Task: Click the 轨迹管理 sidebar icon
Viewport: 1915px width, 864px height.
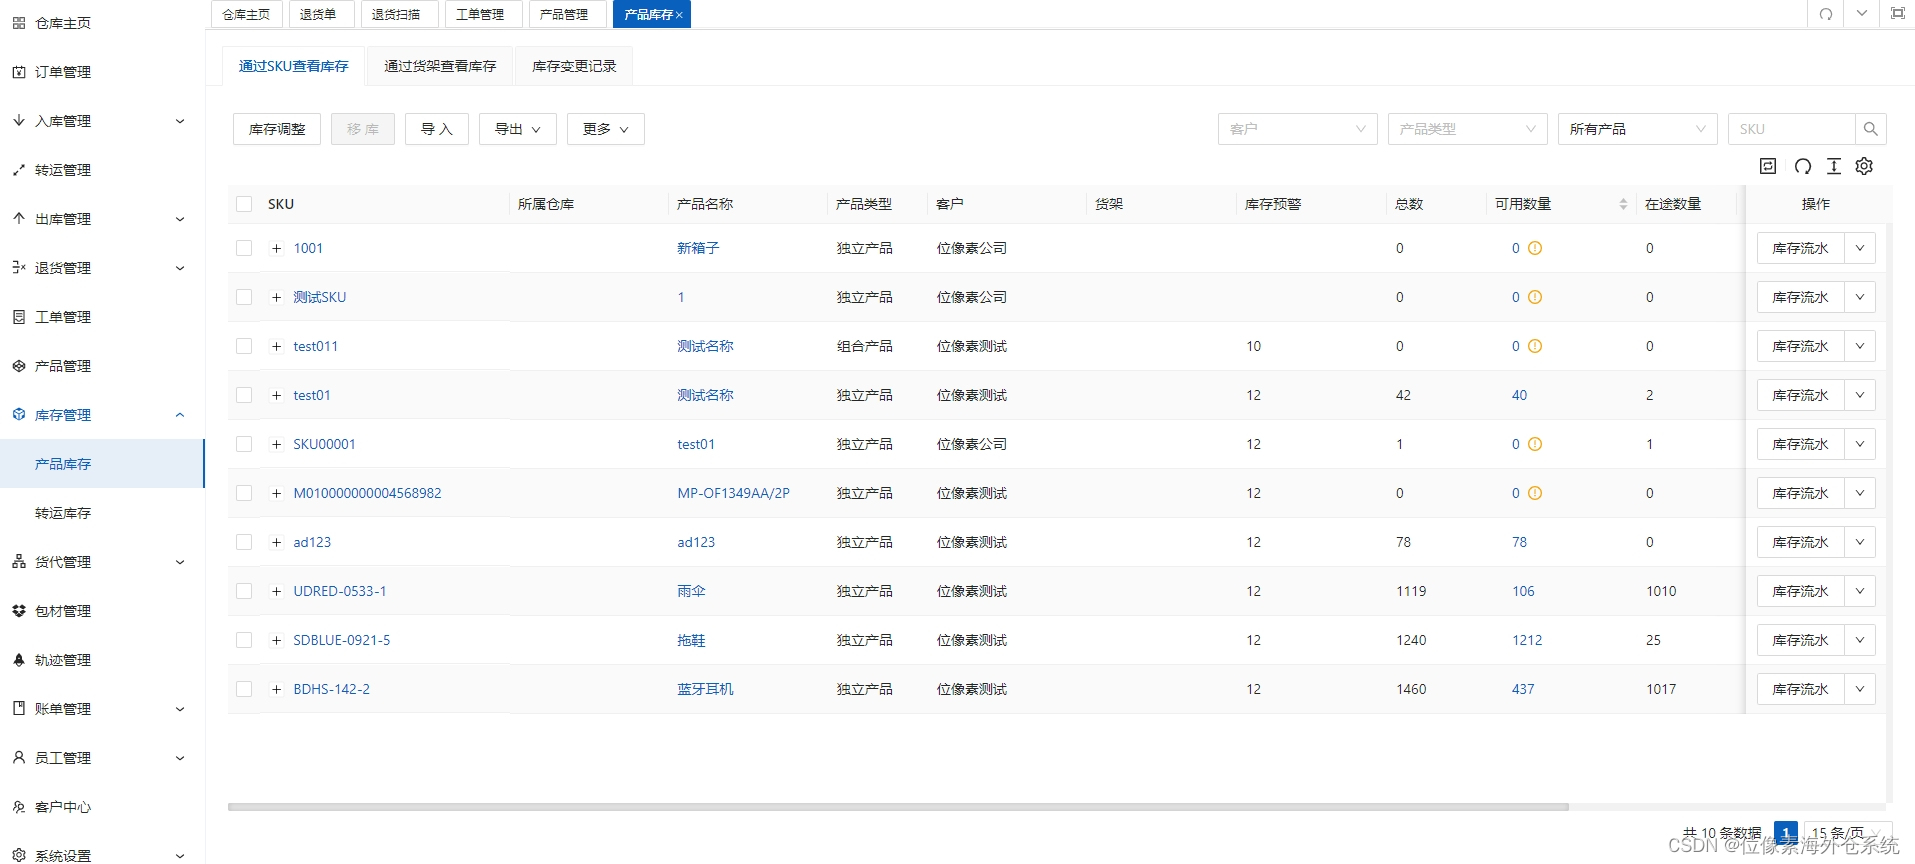Action: tap(19, 660)
